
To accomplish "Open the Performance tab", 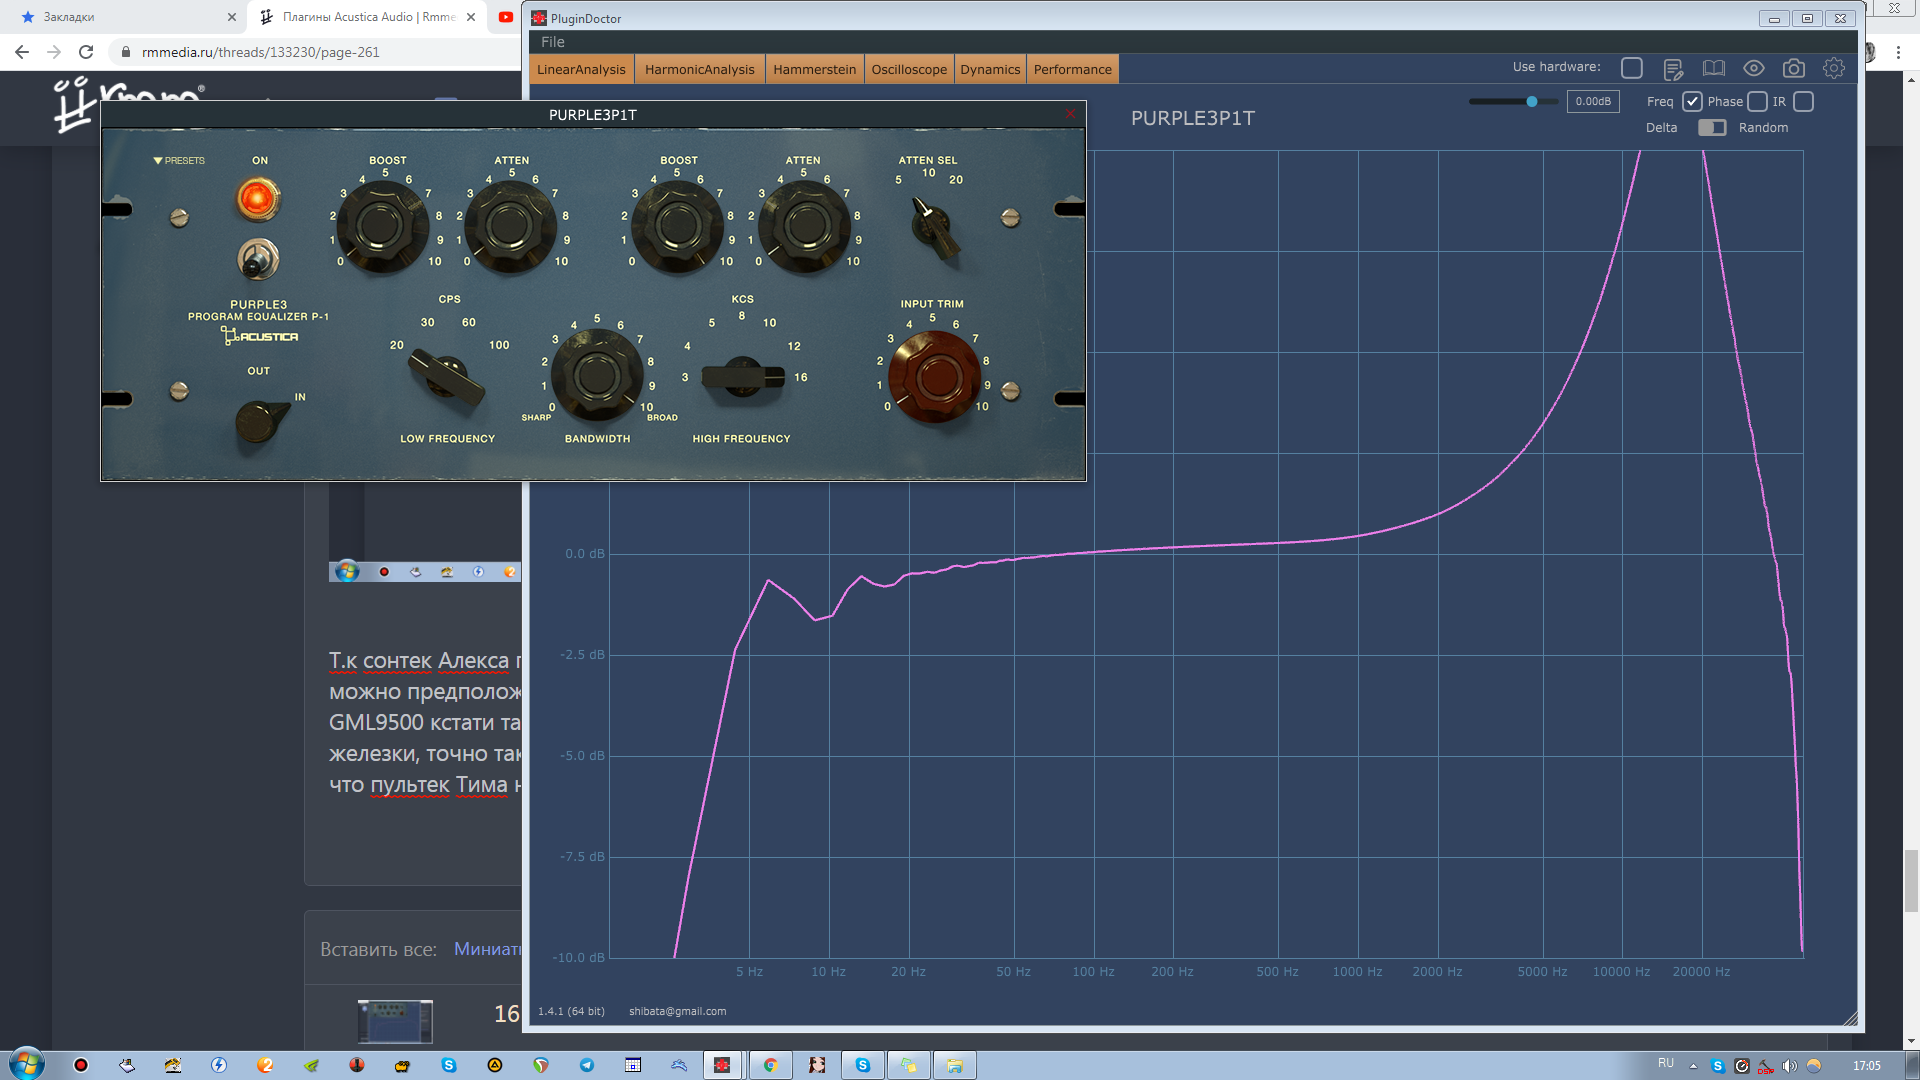I will point(1072,69).
